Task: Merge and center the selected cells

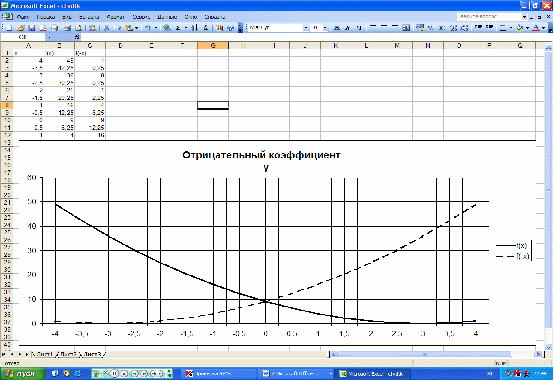Action: 406,28
